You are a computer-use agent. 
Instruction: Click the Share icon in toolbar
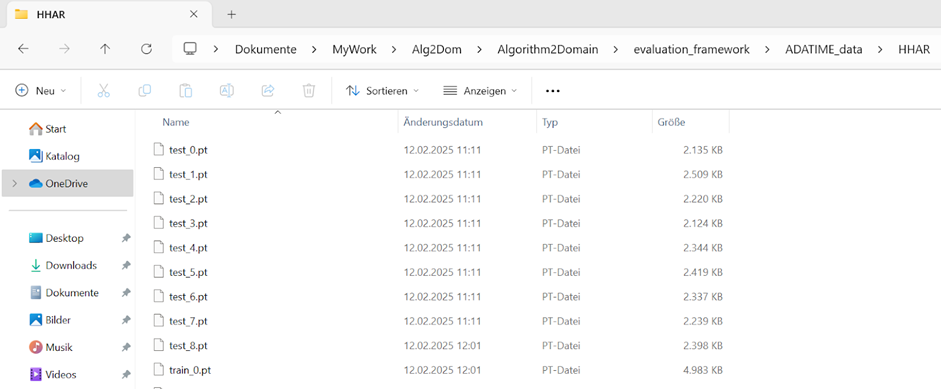tap(268, 91)
